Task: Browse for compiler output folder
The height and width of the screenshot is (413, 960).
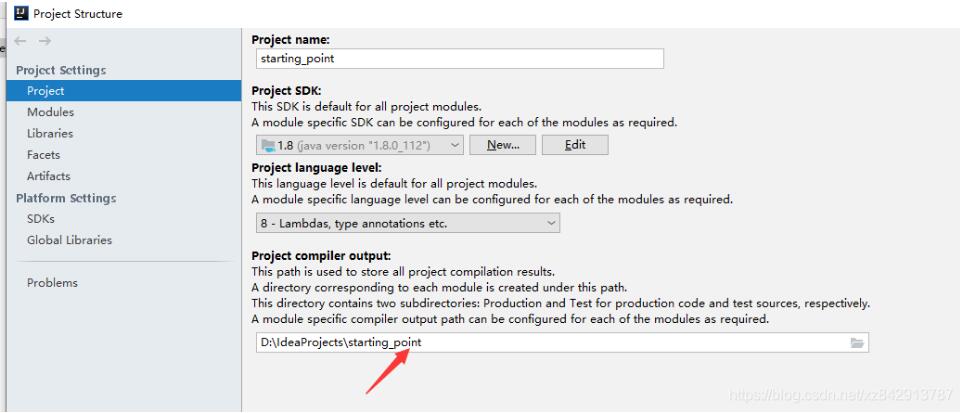Action: point(857,343)
